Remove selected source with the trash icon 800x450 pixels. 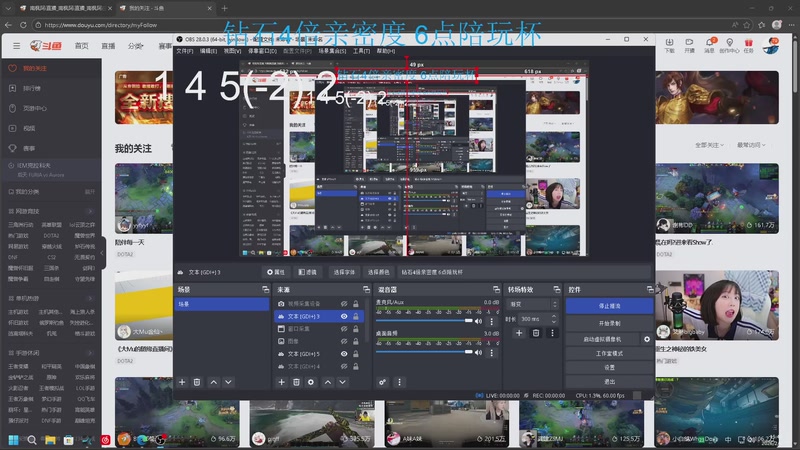click(x=296, y=382)
